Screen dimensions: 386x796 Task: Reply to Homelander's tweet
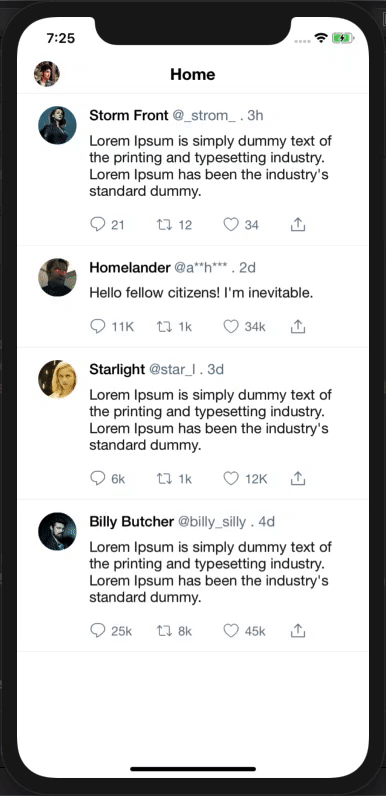click(x=97, y=326)
